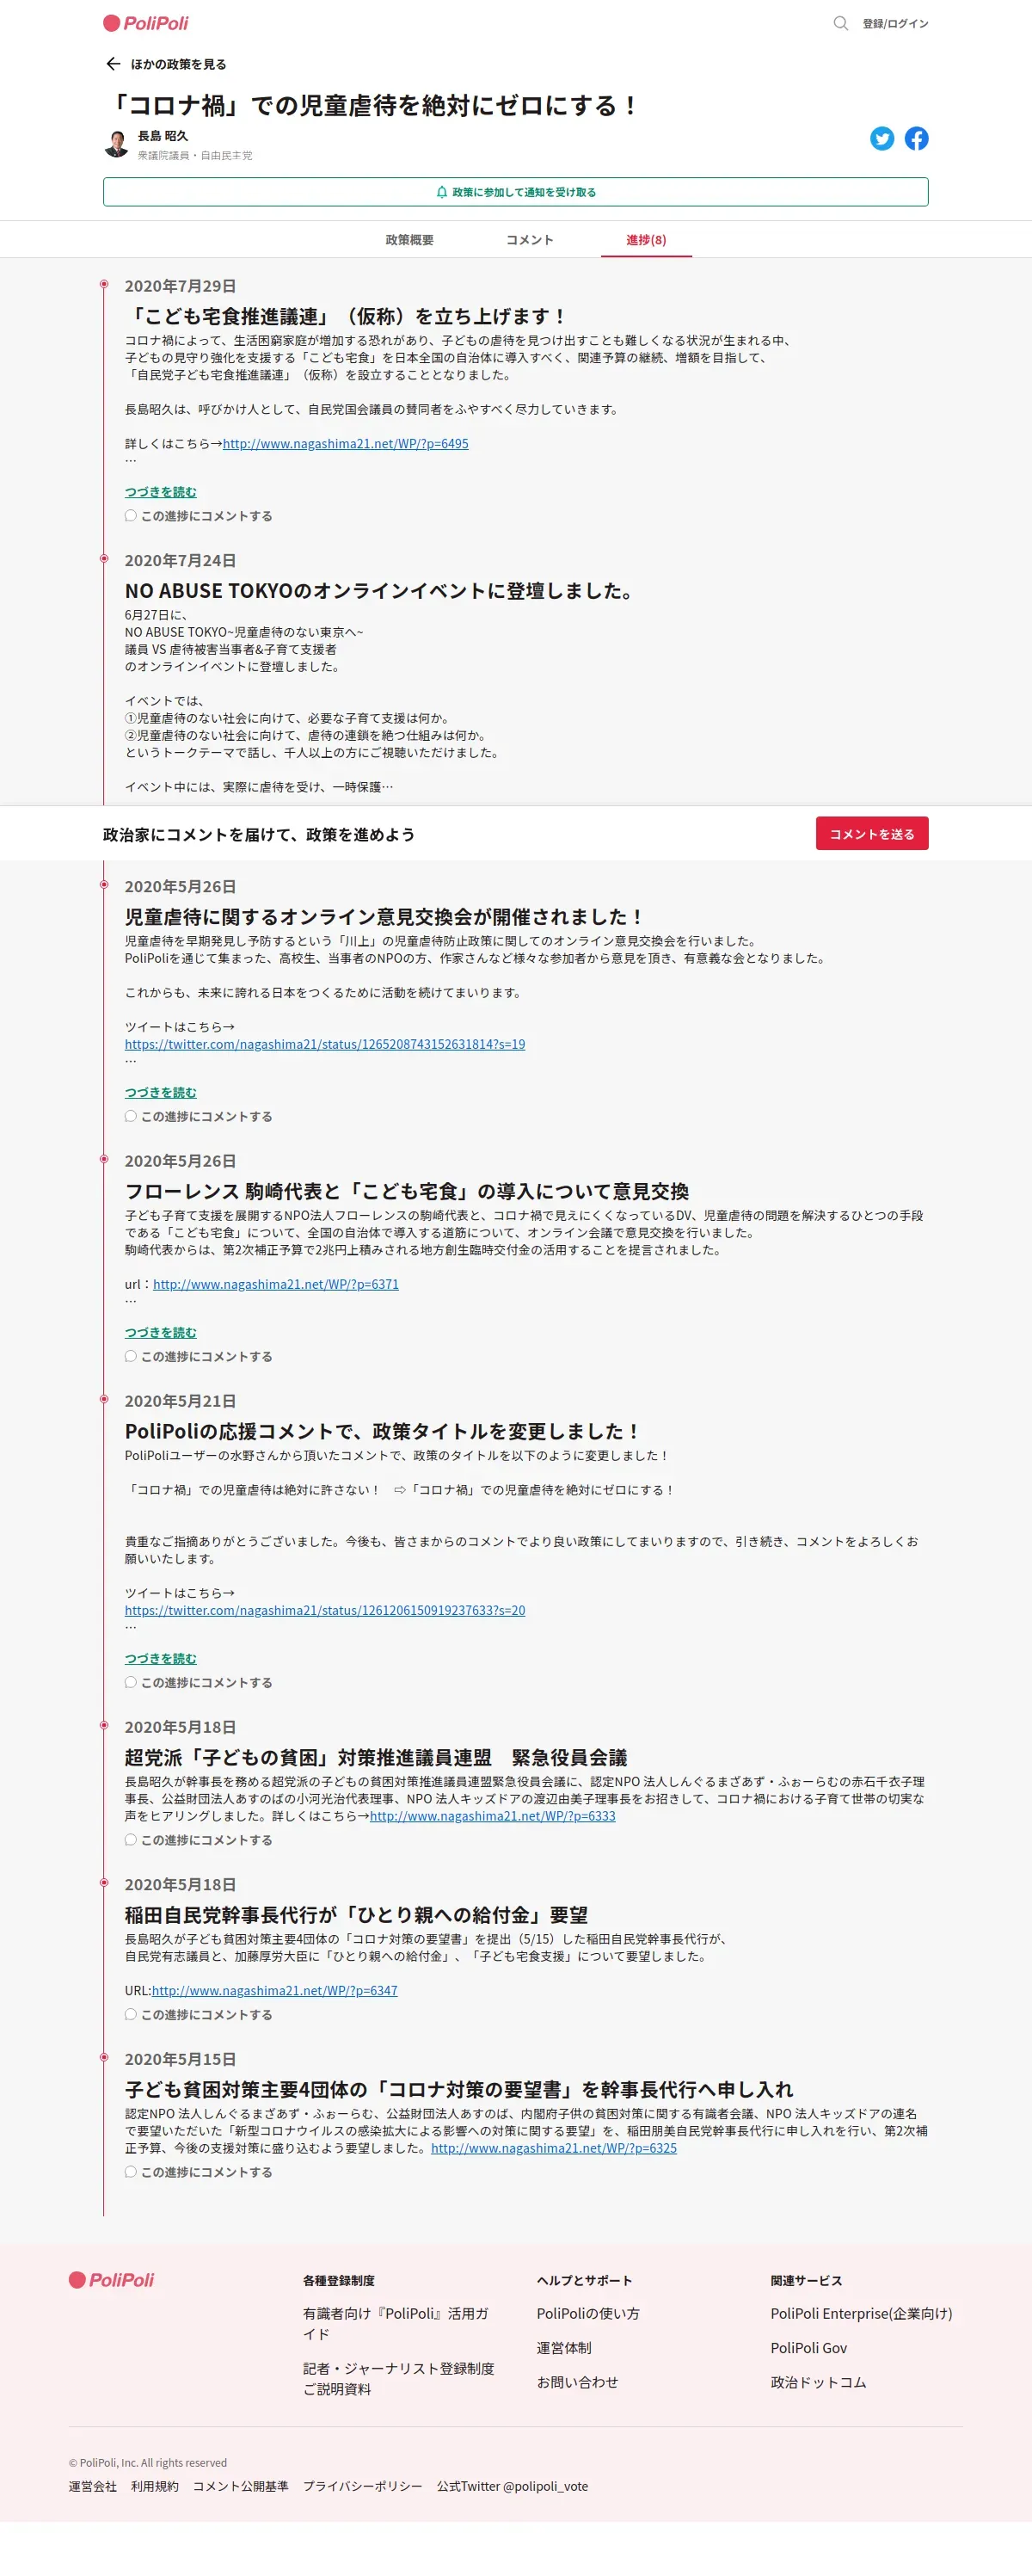Click 登録/ログイン link
The height and width of the screenshot is (2576, 1032).
click(x=895, y=24)
